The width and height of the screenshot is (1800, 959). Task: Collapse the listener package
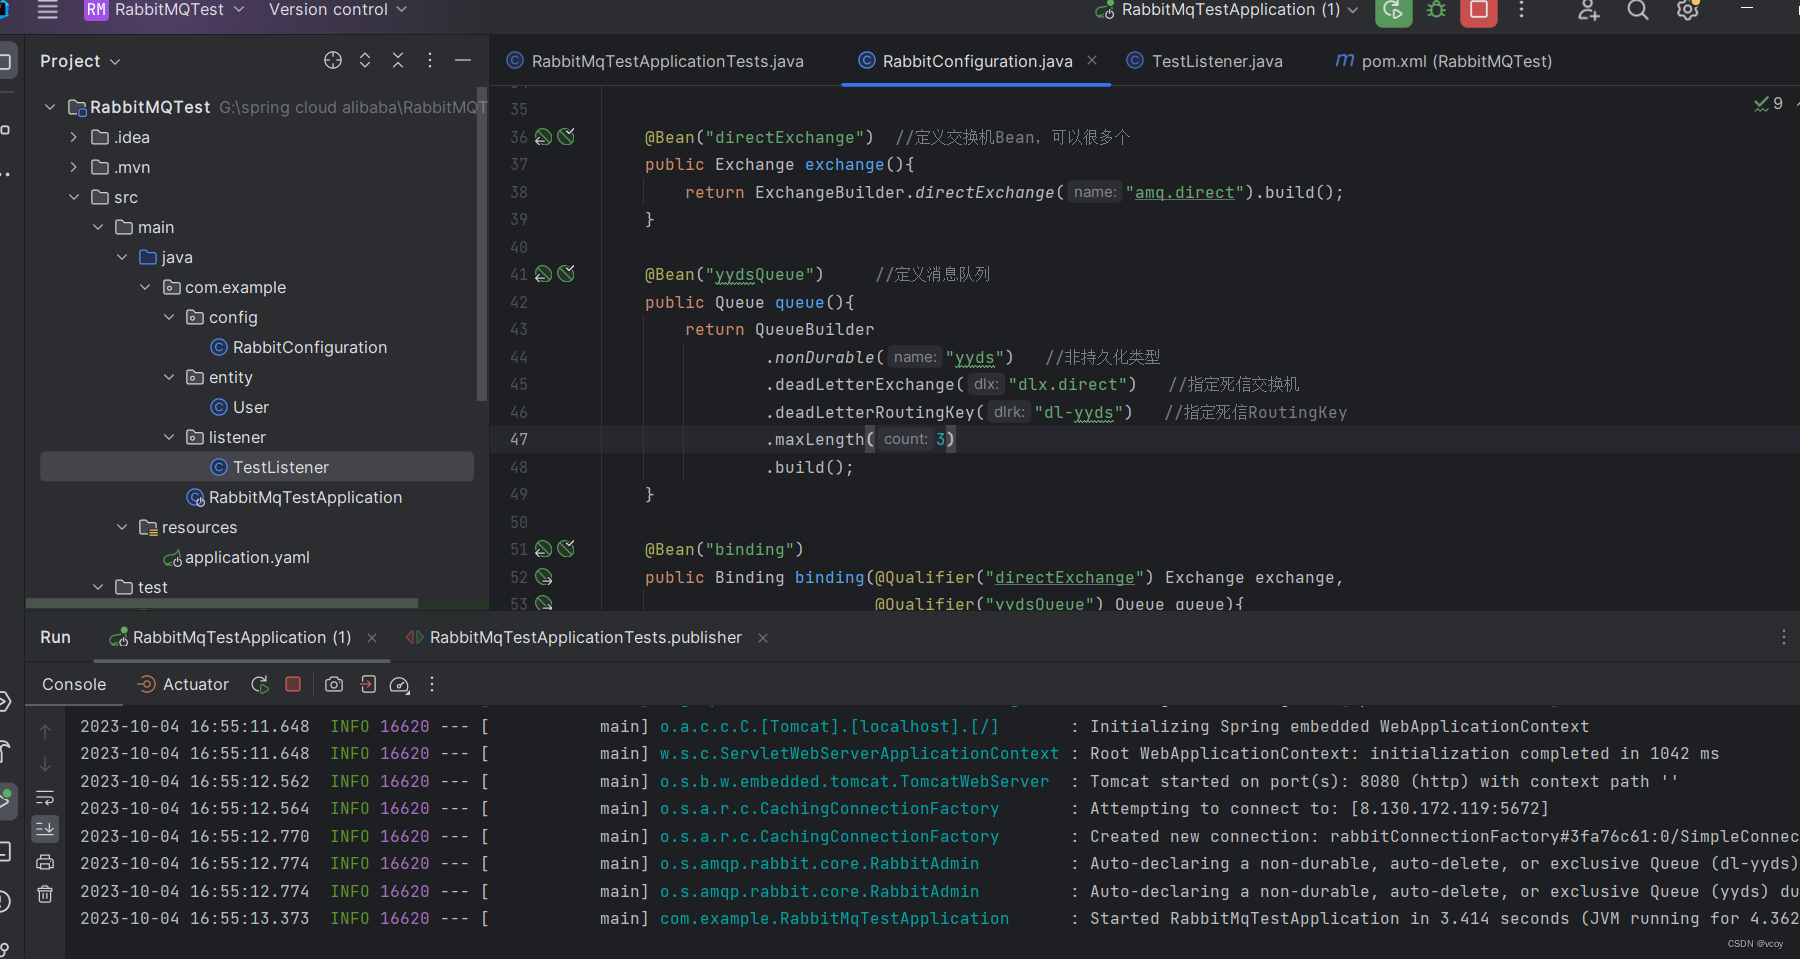click(169, 437)
